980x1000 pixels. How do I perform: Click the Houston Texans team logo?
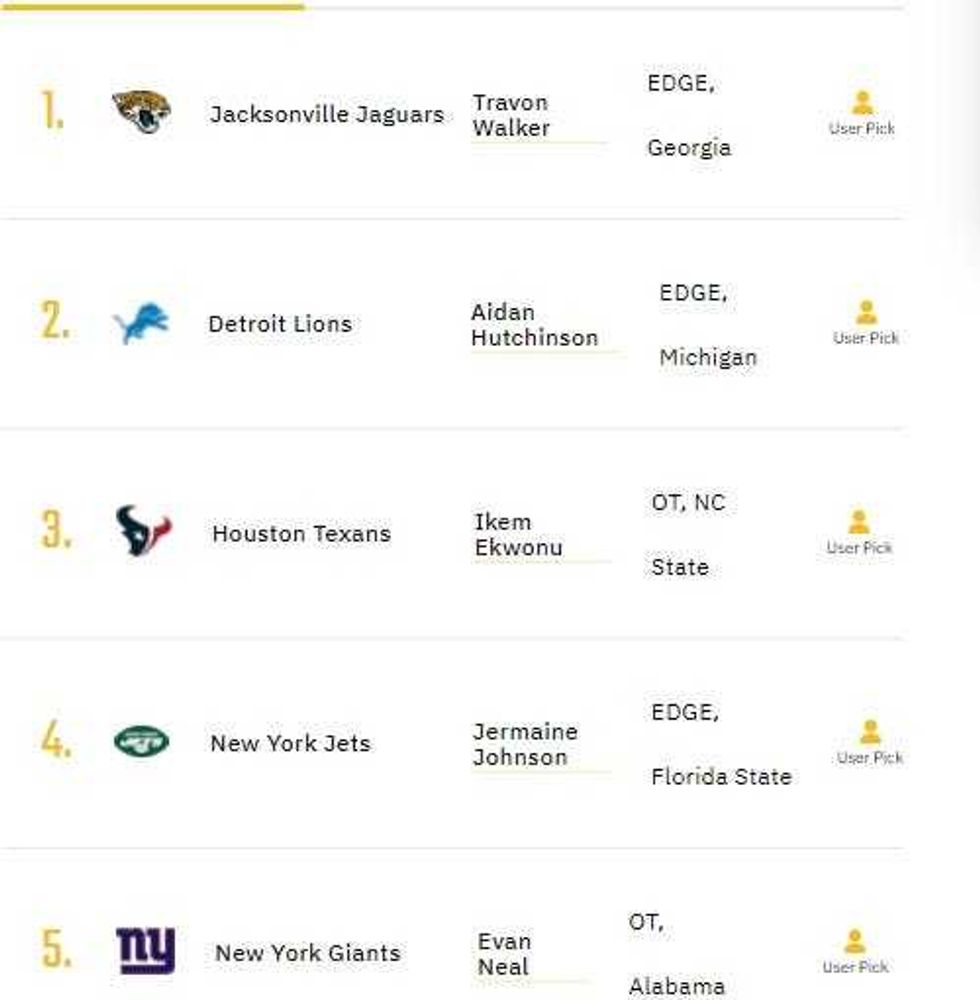(x=143, y=532)
